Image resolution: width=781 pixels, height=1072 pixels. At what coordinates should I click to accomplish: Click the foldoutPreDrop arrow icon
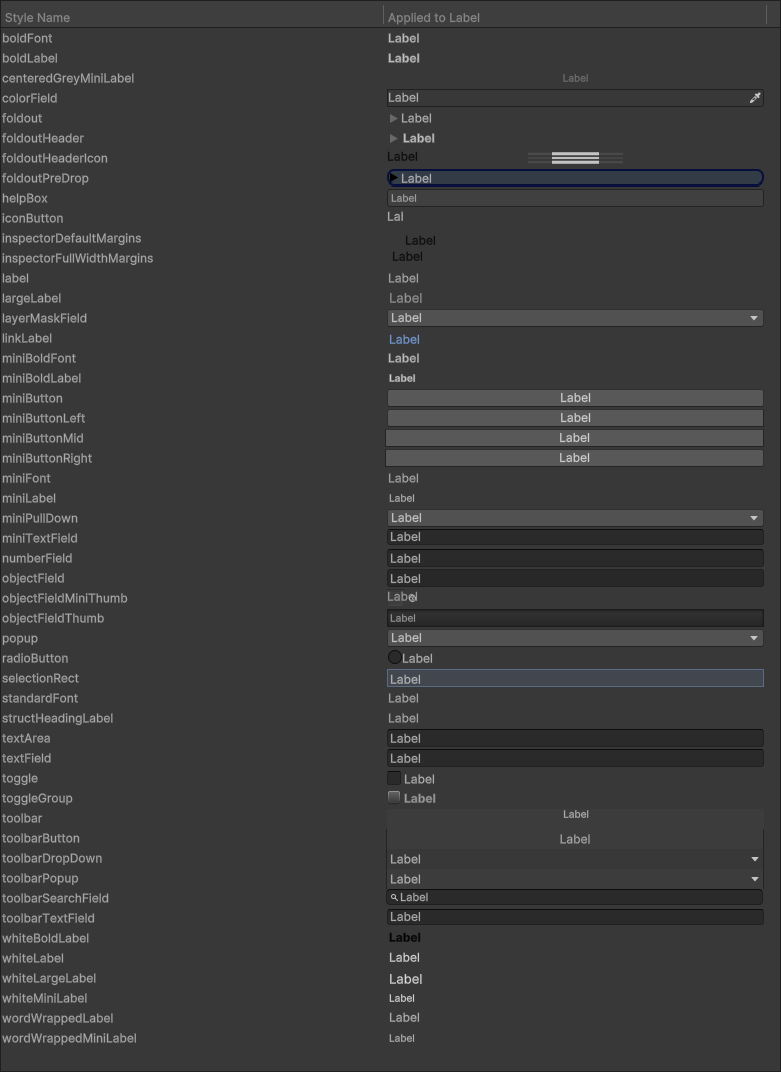[x=394, y=178]
